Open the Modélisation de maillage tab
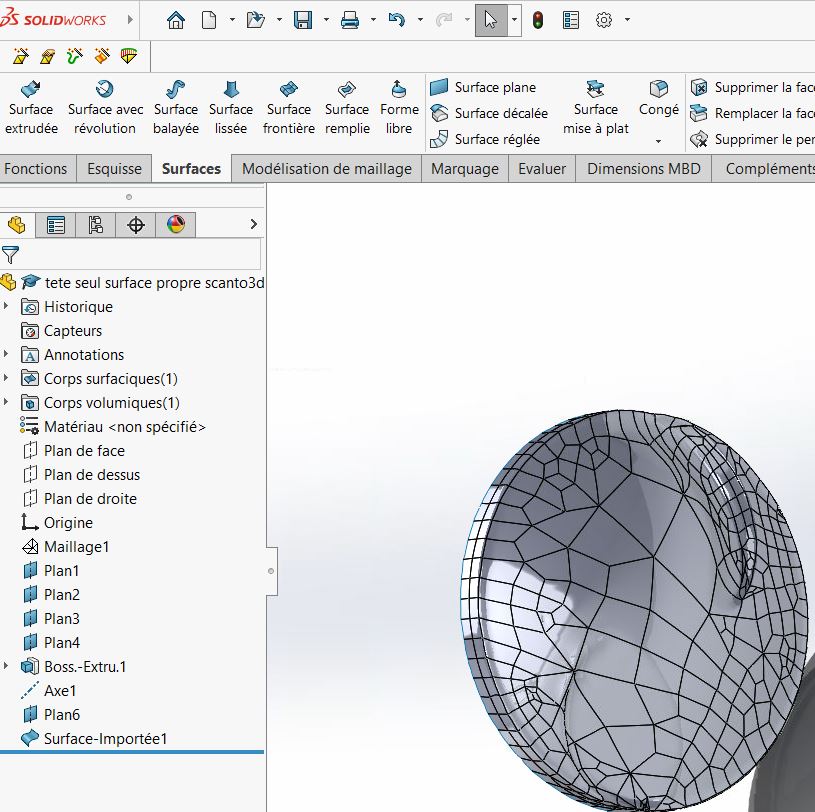This screenshot has height=812, width=815. click(x=326, y=169)
